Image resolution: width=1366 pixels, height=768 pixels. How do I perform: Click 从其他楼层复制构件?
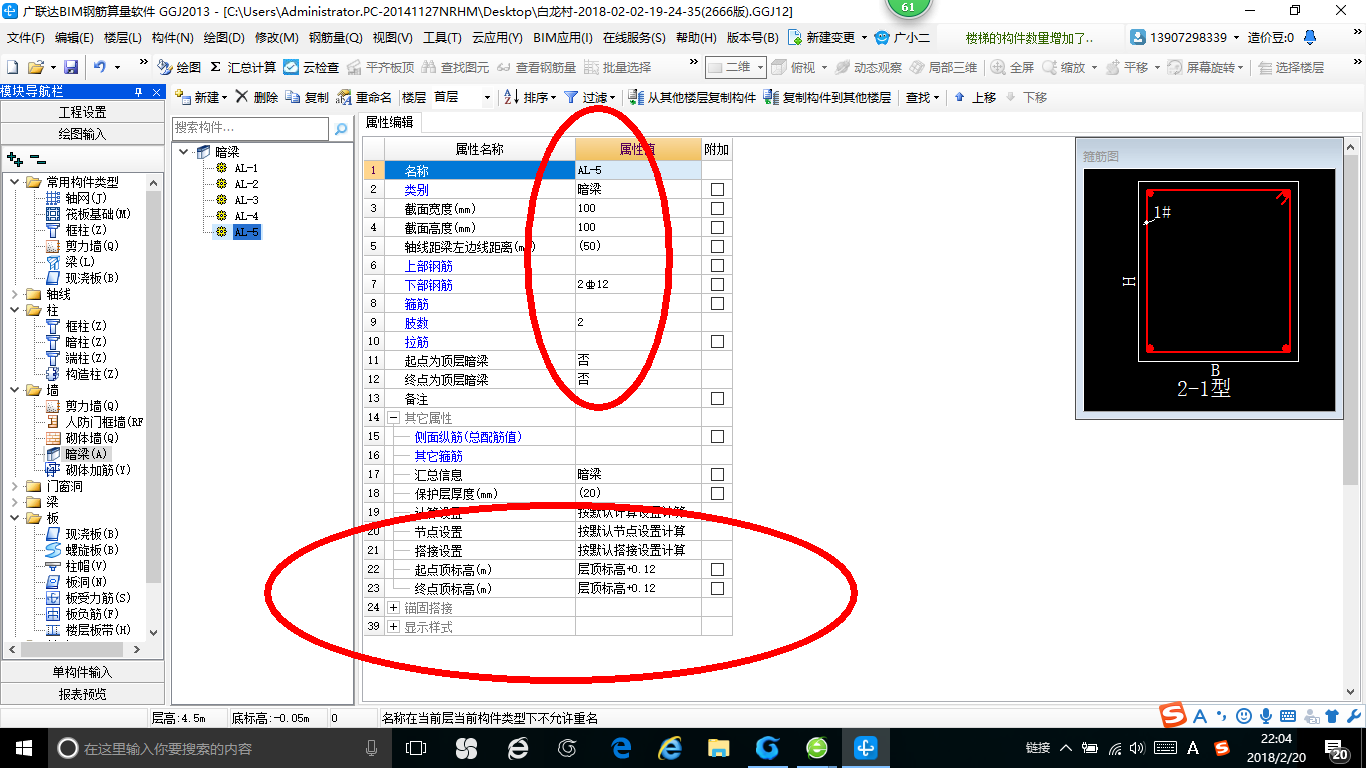[x=692, y=97]
